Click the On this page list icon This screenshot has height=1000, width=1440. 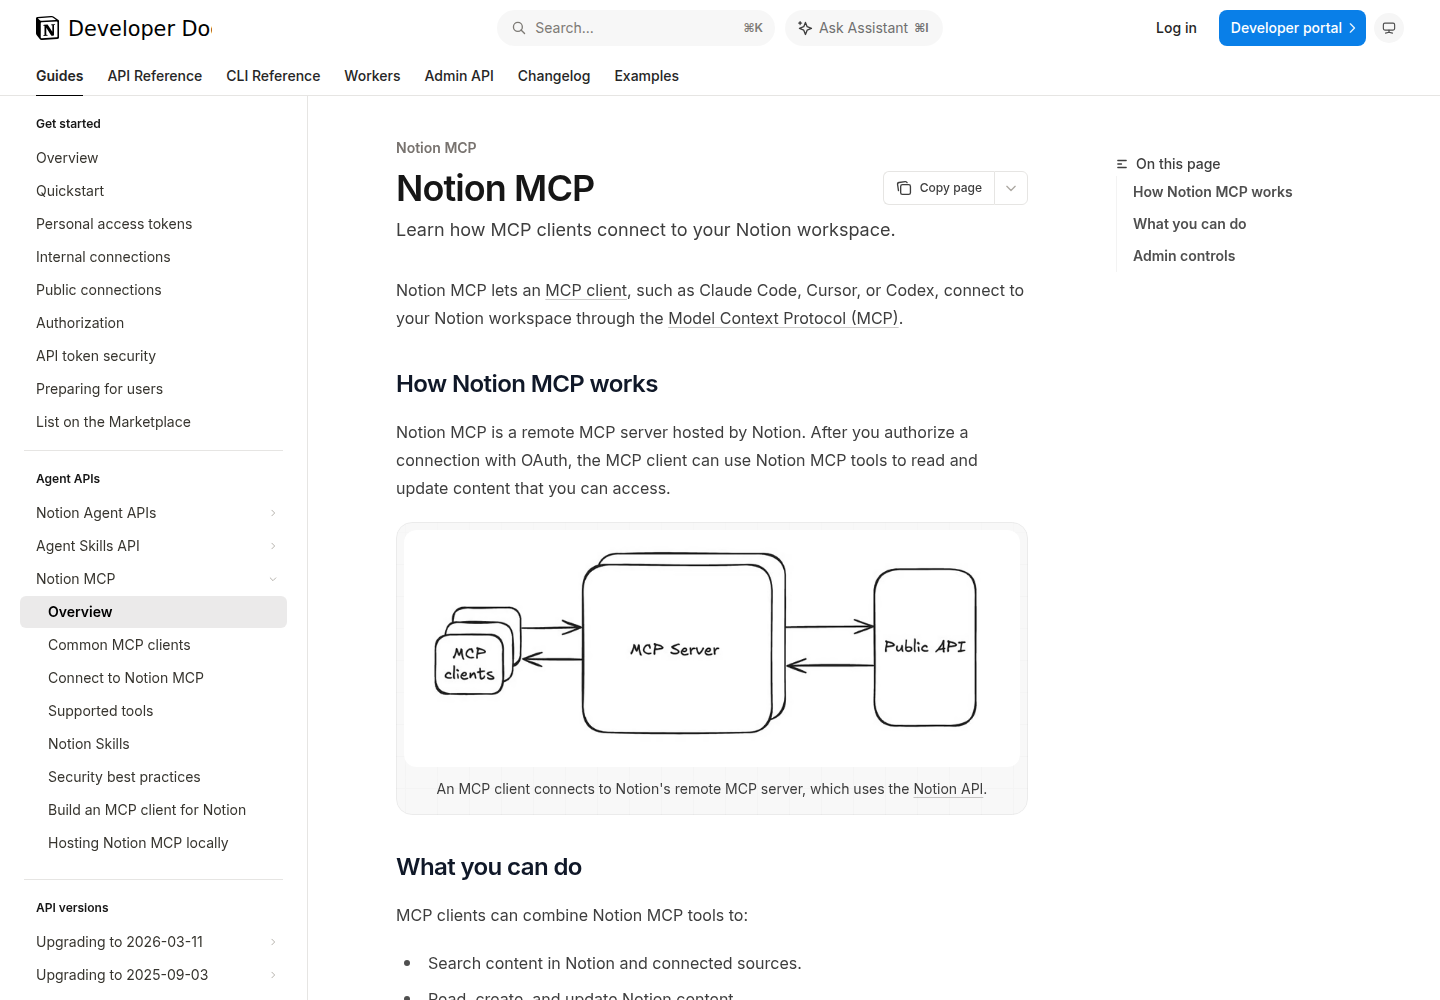(1122, 164)
